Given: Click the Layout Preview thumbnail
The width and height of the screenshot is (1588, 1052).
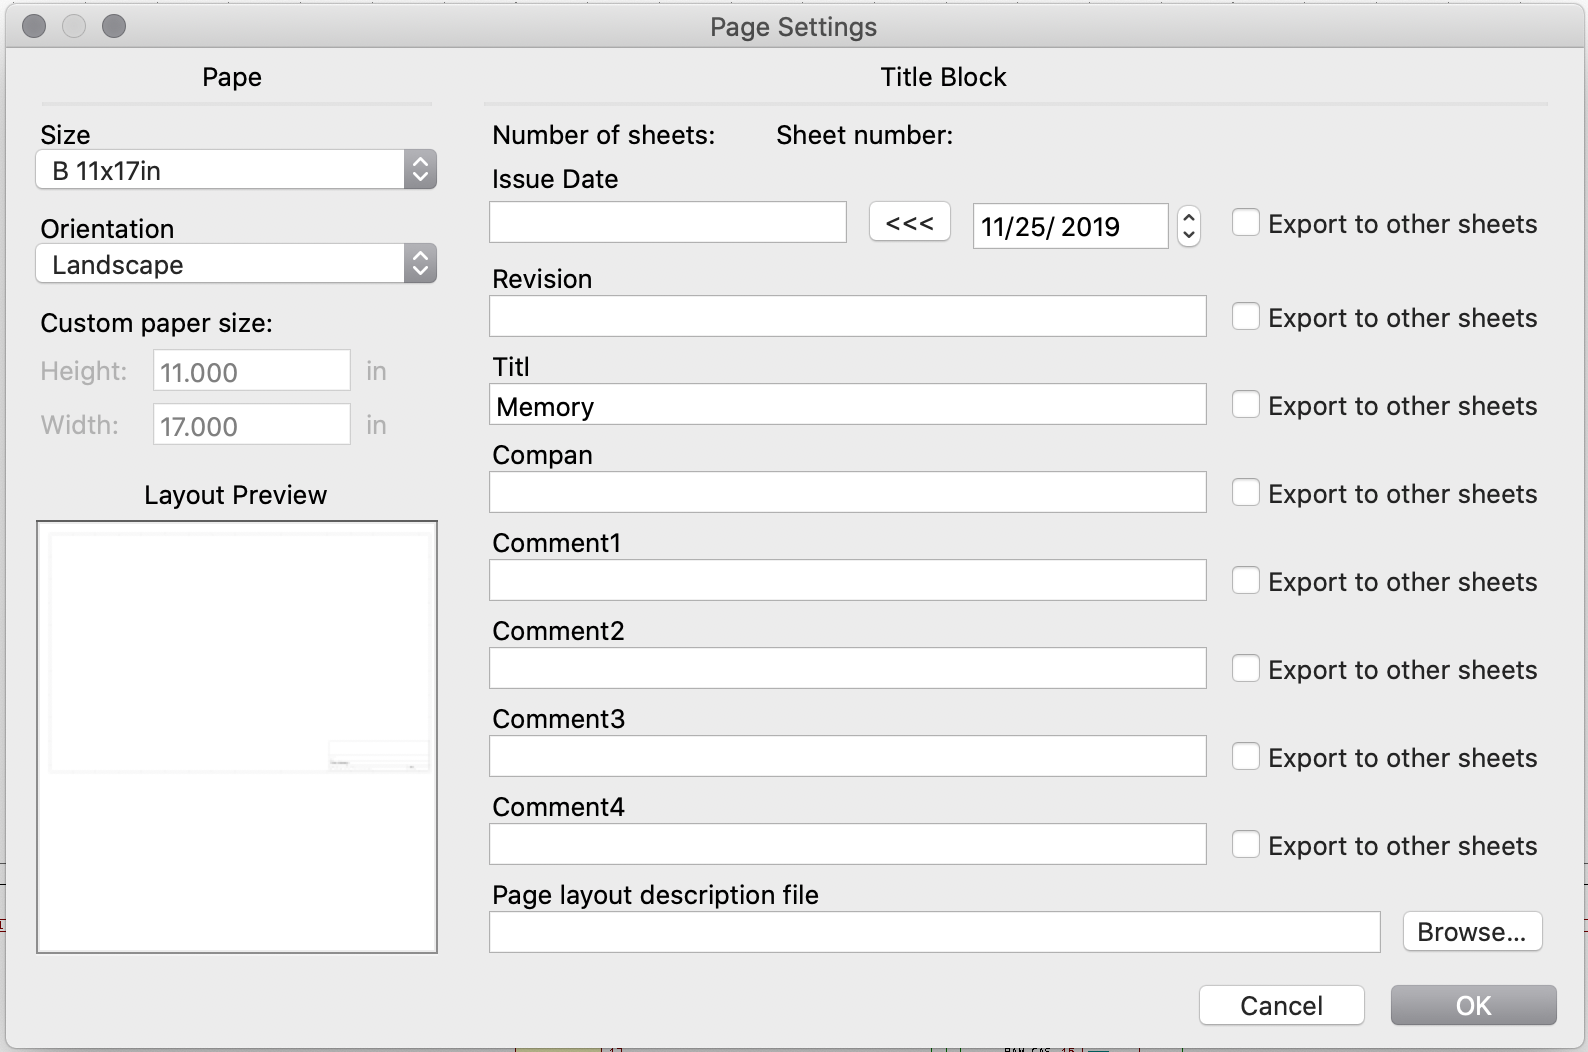Looking at the screenshot, I should click(237, 737).
